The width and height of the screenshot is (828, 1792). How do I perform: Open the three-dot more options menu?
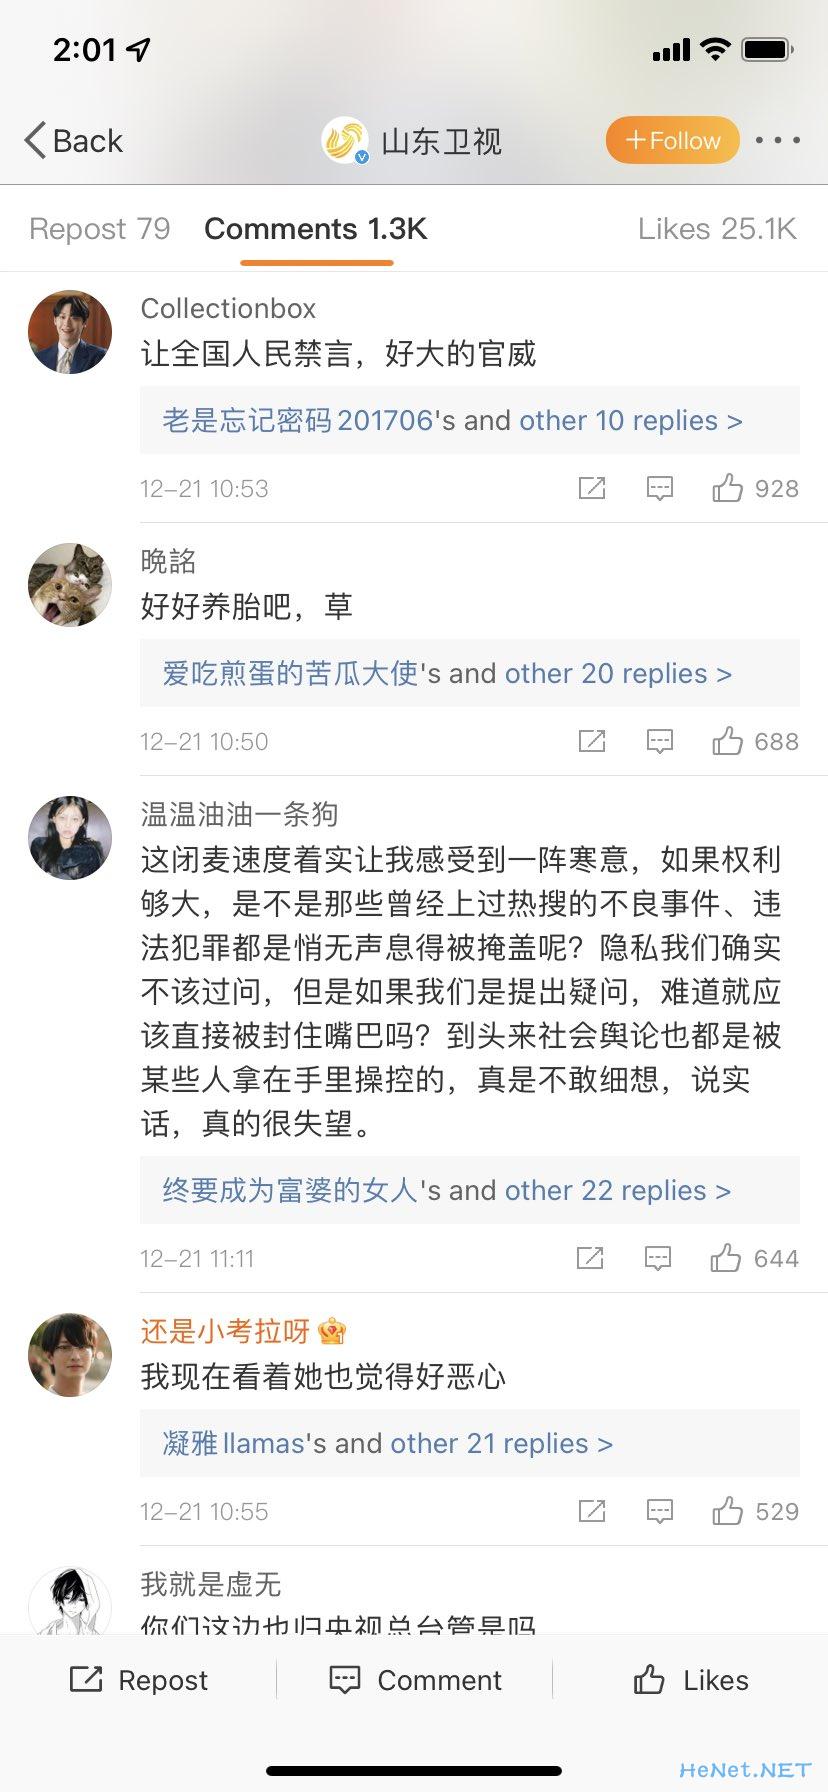click(x=777, y=140)
